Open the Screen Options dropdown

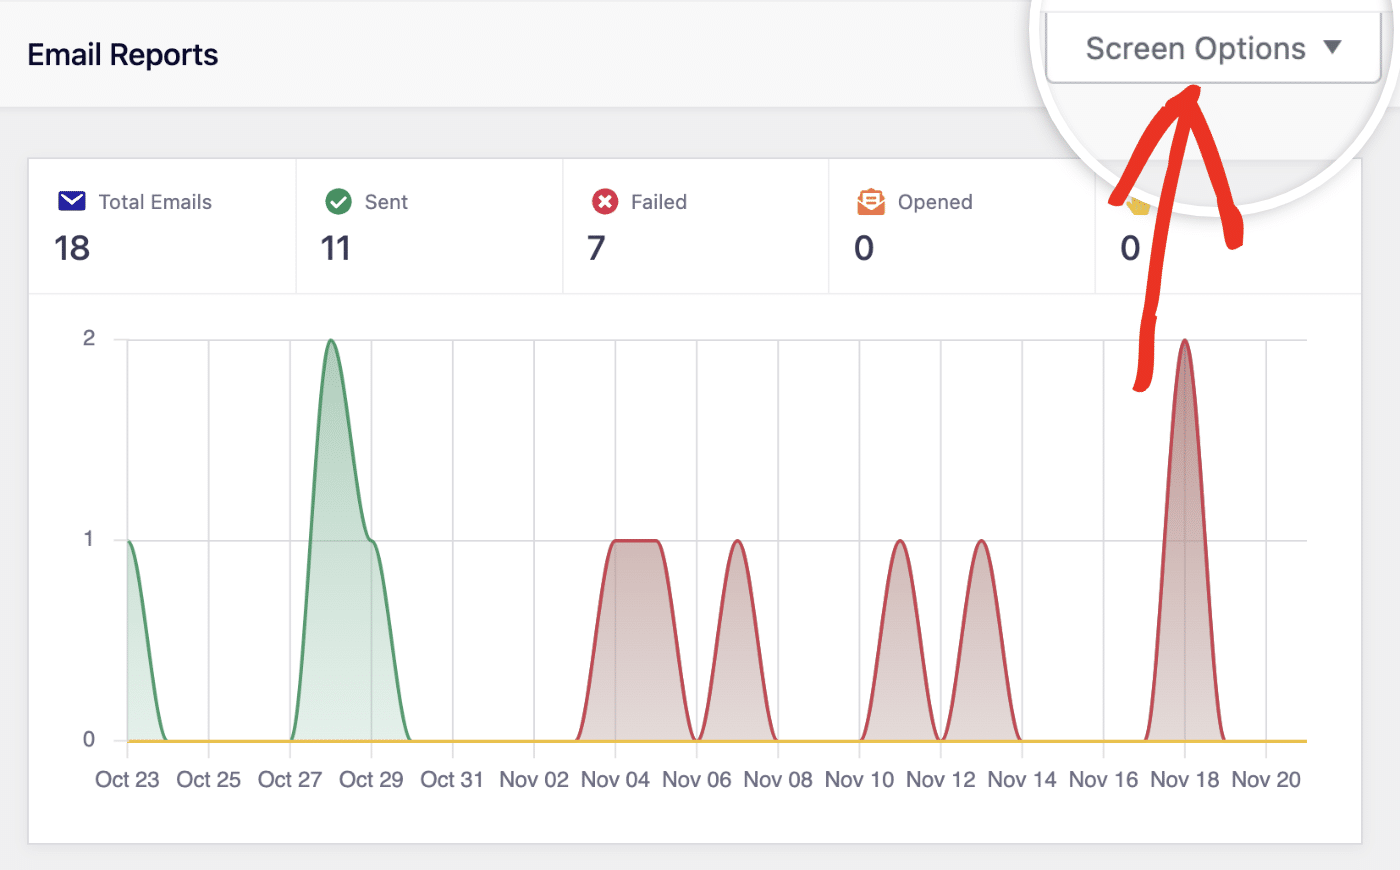pos(1213,48)
